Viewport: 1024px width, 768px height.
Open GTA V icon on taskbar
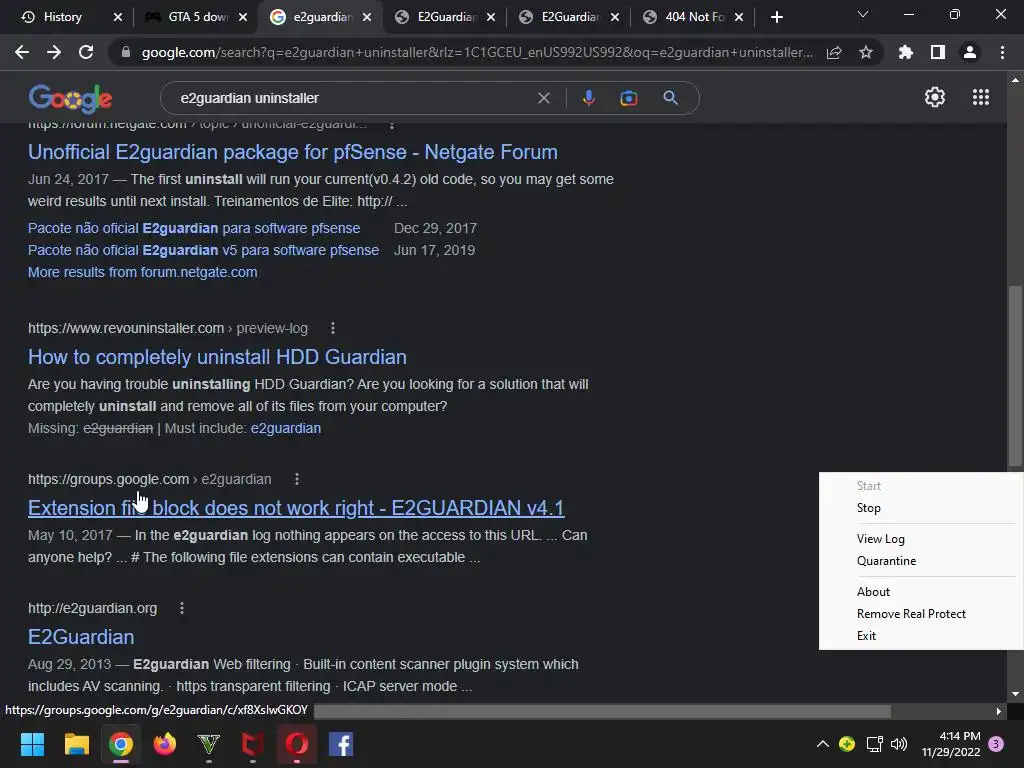coord(209,744)
